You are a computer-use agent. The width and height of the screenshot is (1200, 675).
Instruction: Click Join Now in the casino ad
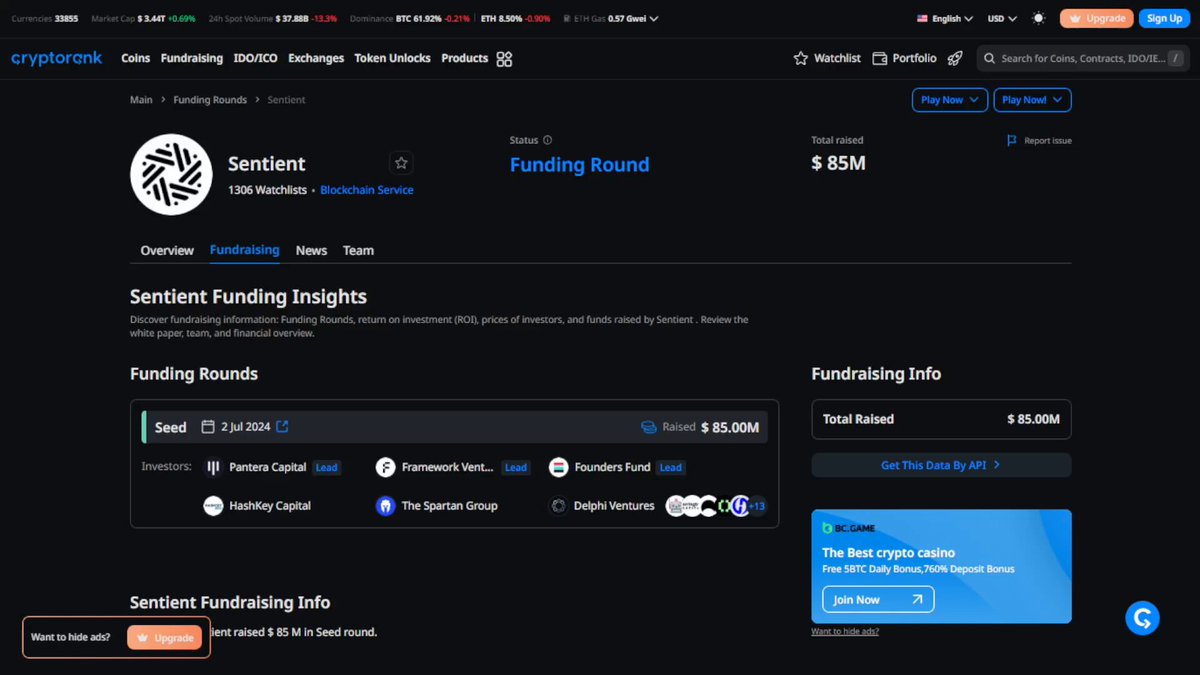tap(878, 600)
